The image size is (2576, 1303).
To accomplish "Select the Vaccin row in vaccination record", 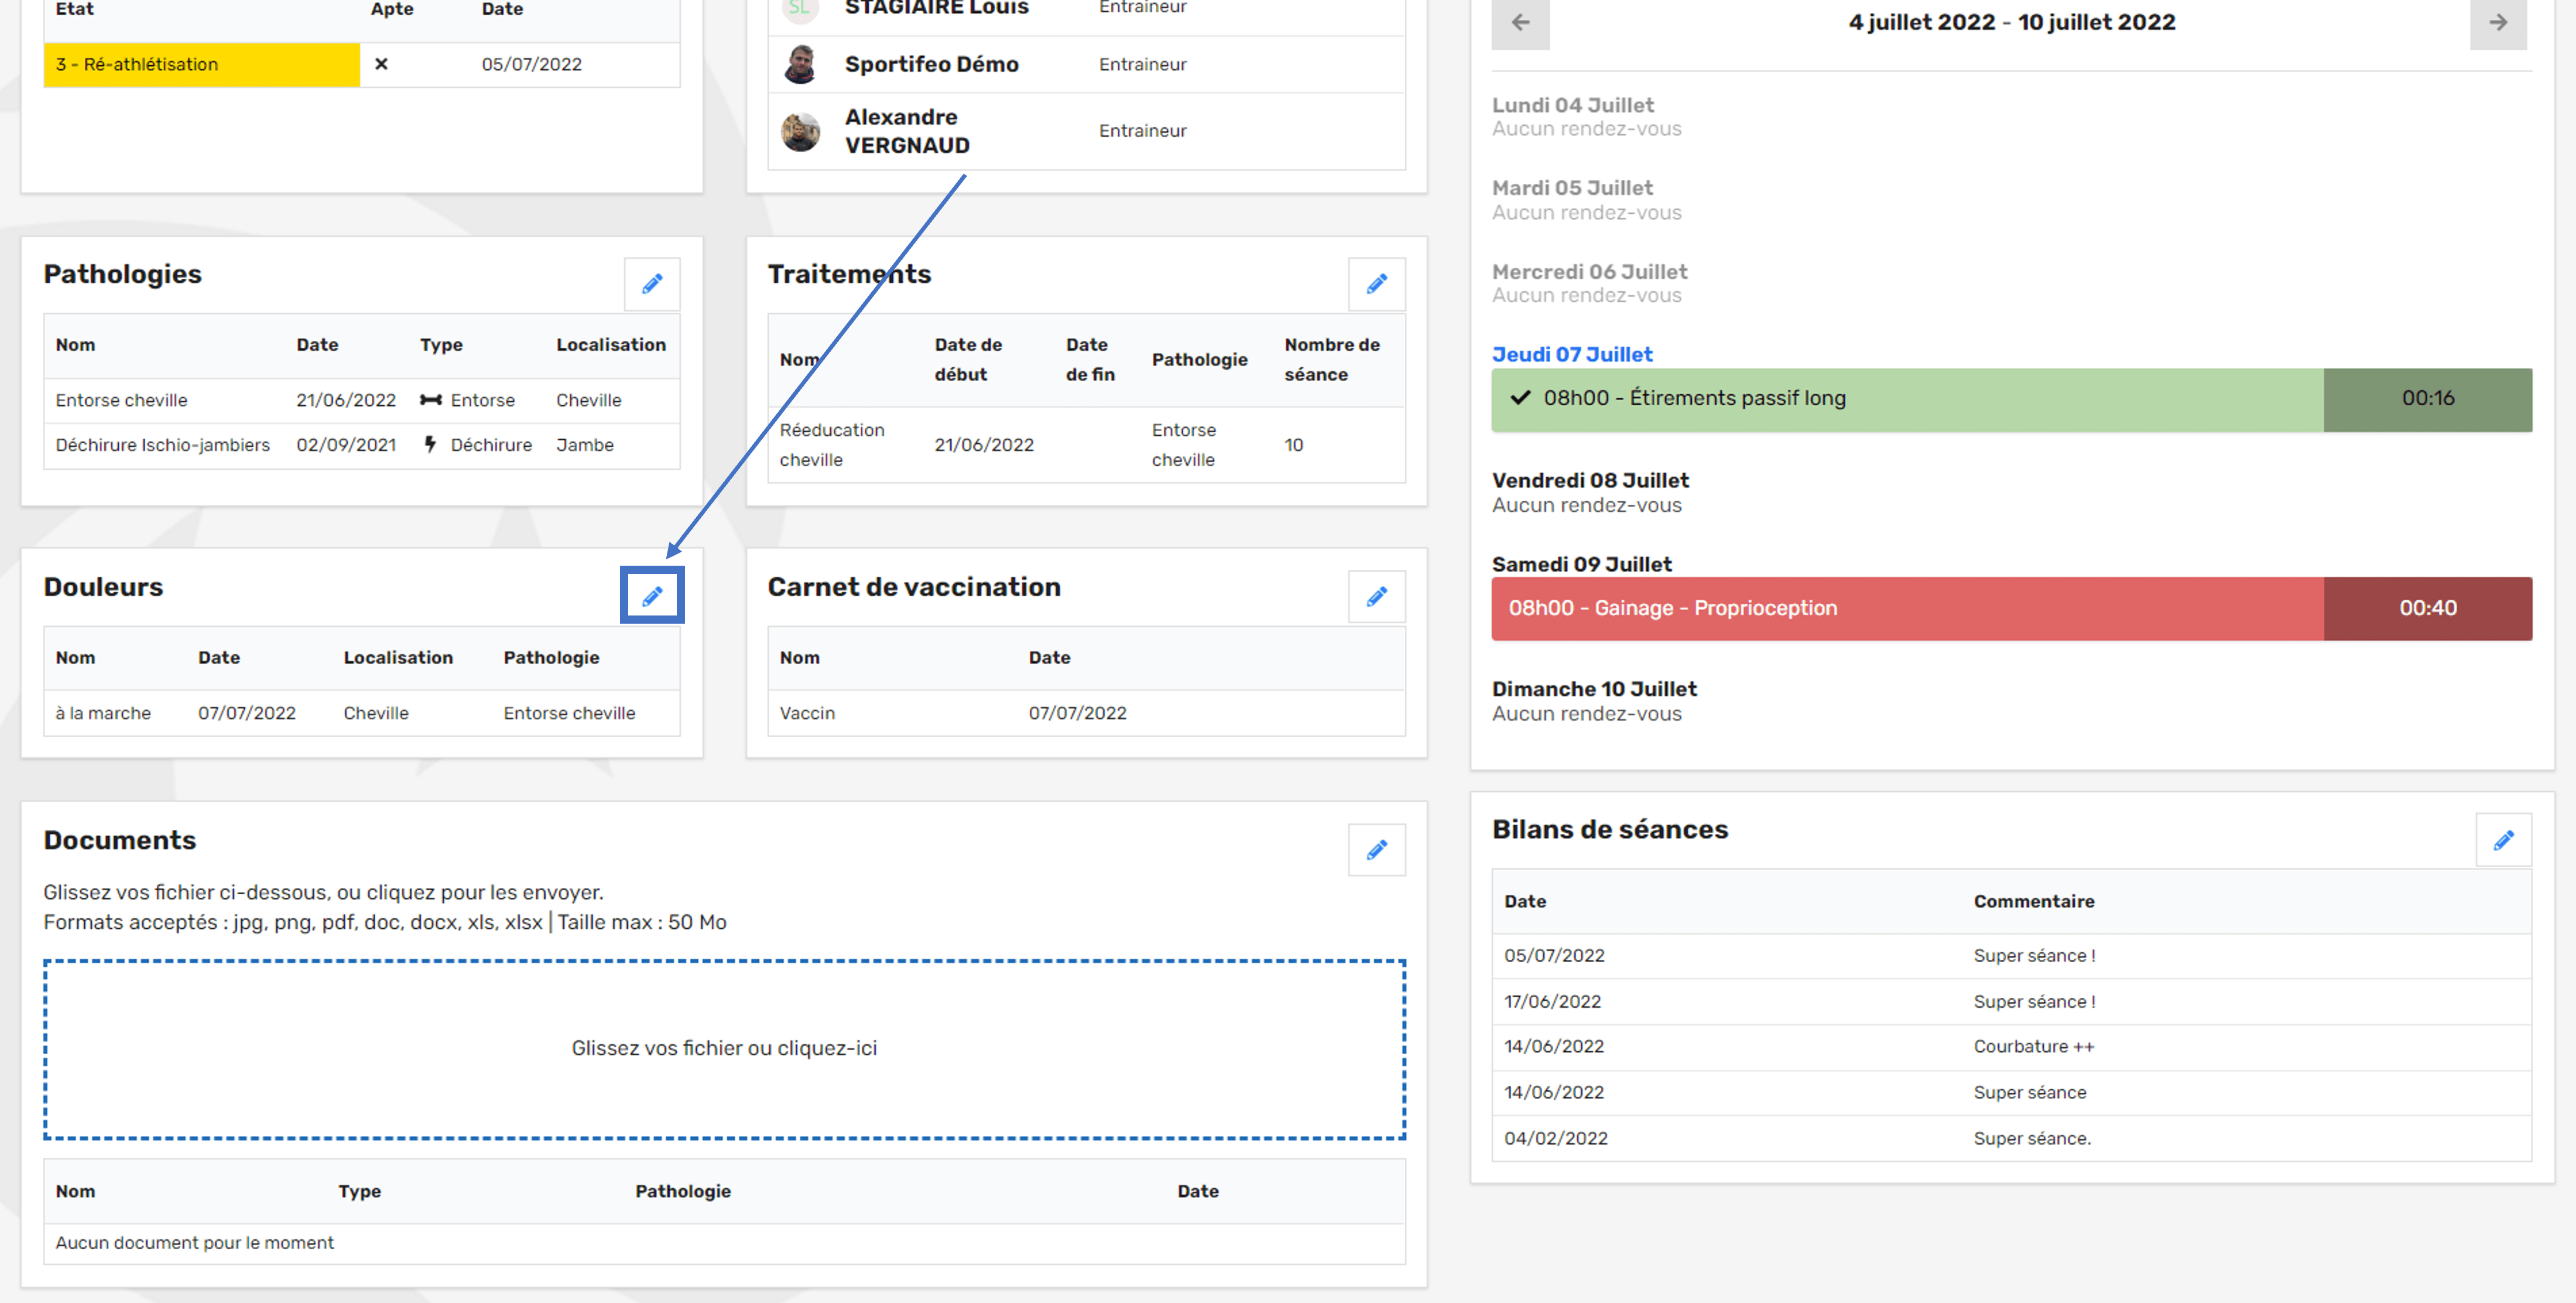I will [x=1086, y=713].
